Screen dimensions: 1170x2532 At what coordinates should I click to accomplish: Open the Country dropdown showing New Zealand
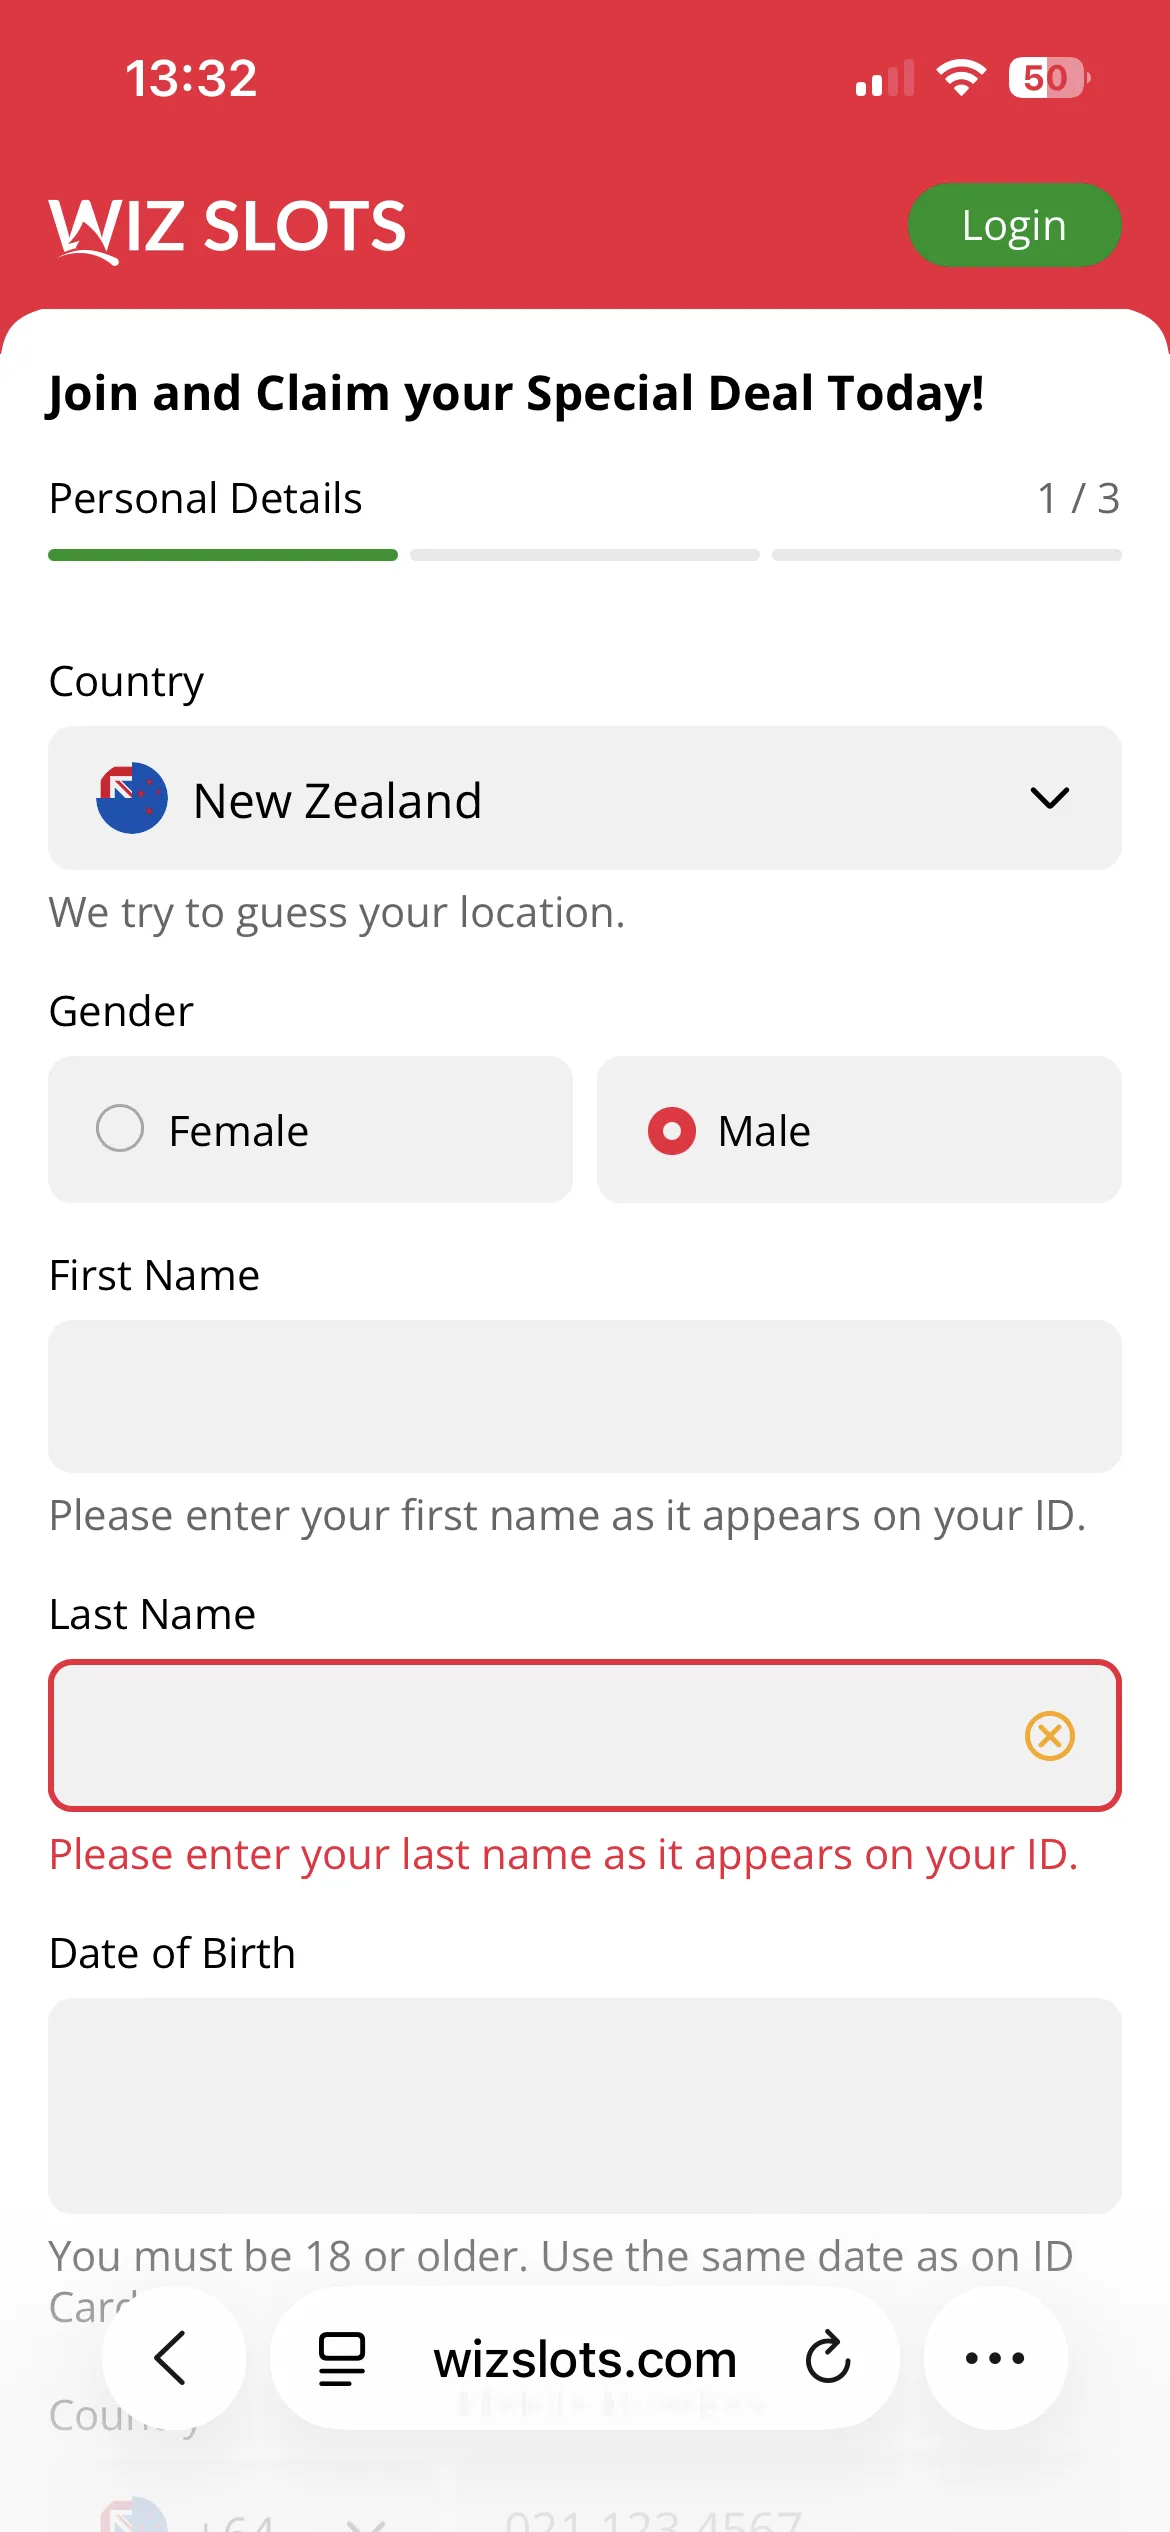[585, 798]
